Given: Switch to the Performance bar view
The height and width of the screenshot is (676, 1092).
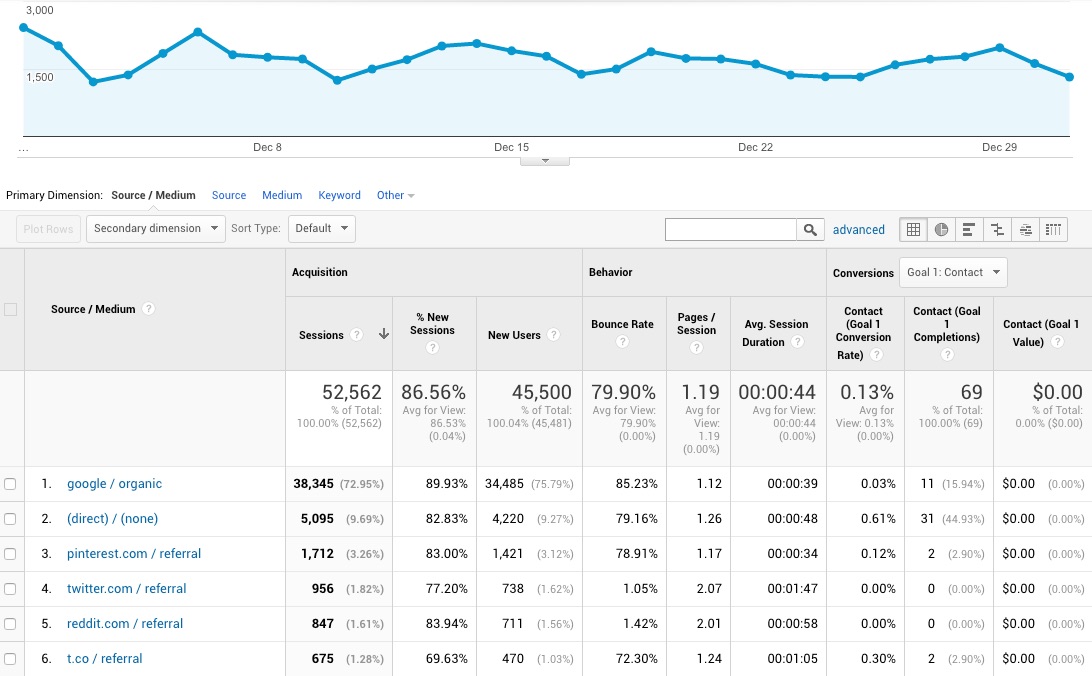Looking at the screenshot, I should click(x=969, y=229).
